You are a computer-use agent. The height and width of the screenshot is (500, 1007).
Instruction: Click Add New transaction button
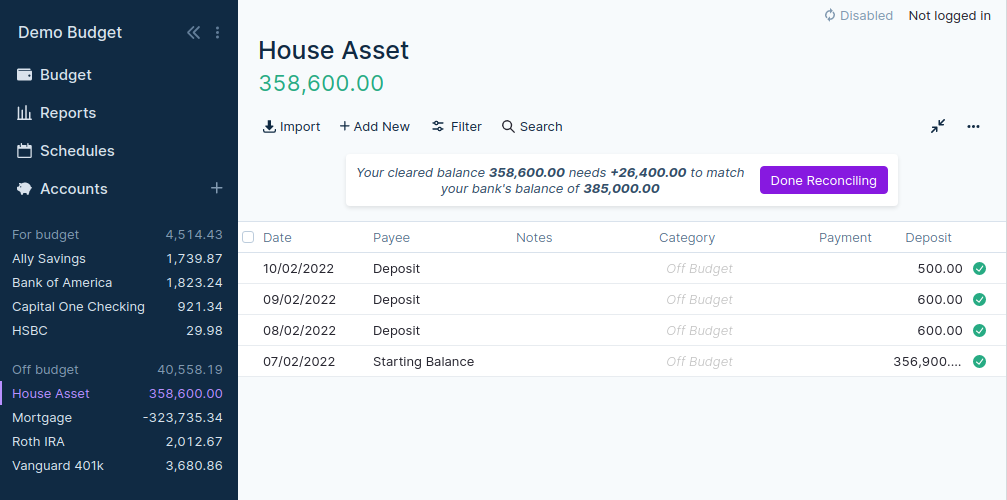(x=374, y=127)
